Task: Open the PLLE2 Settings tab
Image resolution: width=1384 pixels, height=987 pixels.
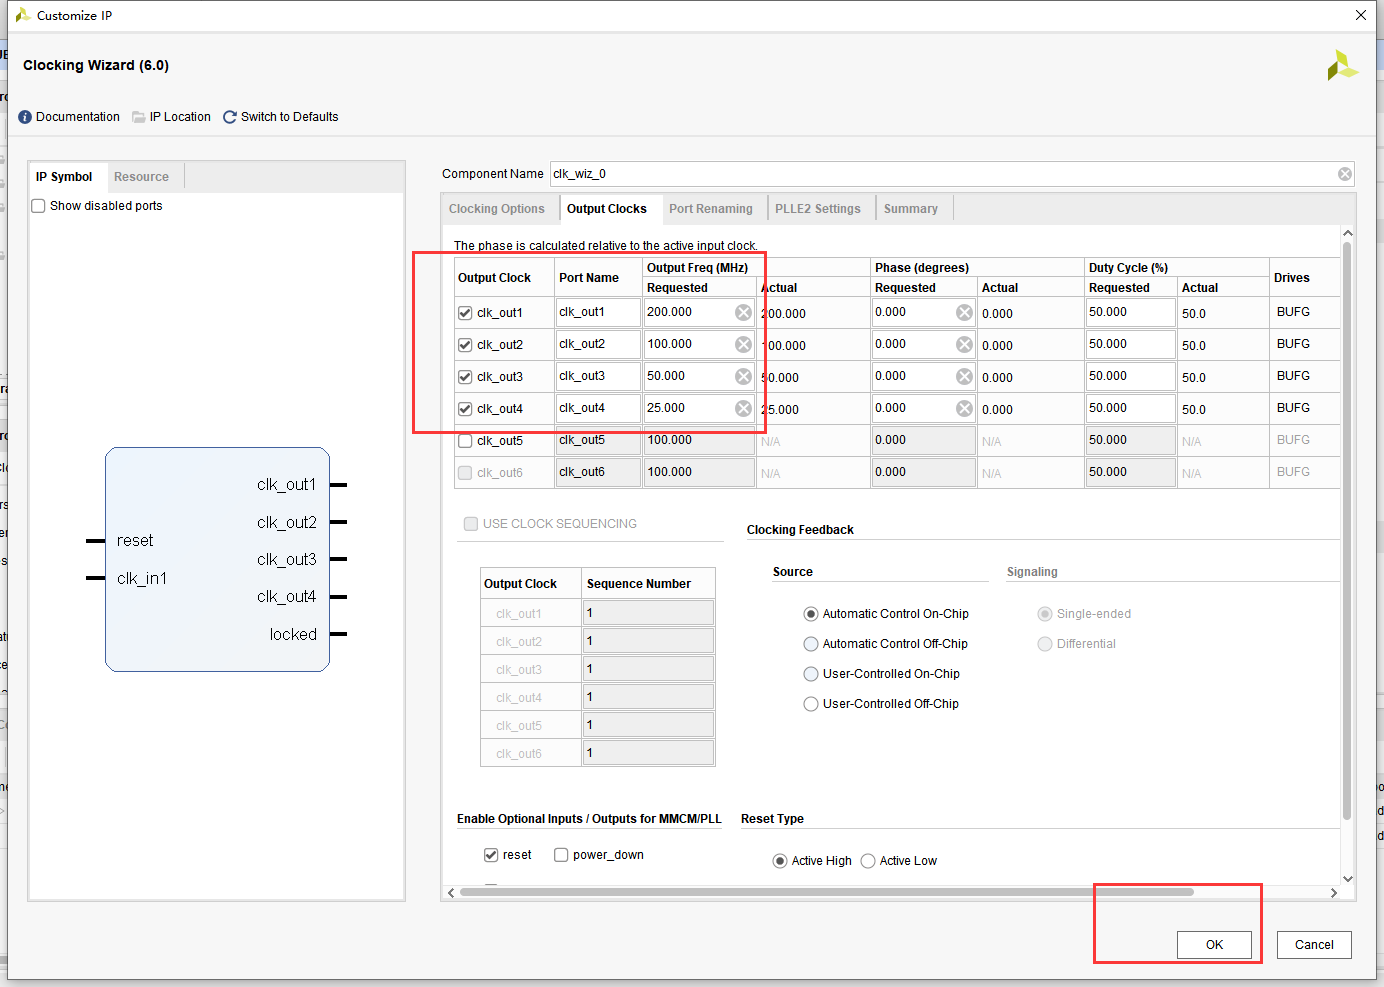Action: coord(818,209)
